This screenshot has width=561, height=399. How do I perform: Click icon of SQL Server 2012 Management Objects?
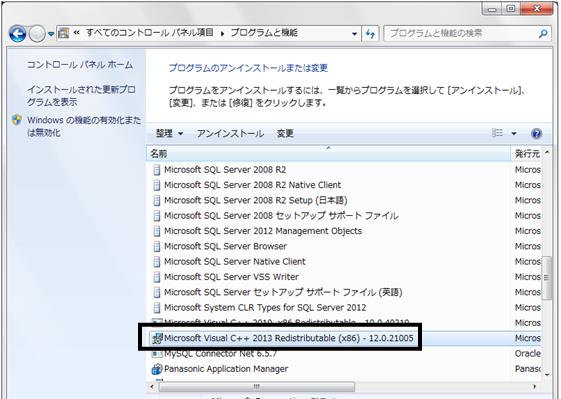point(157,231)
